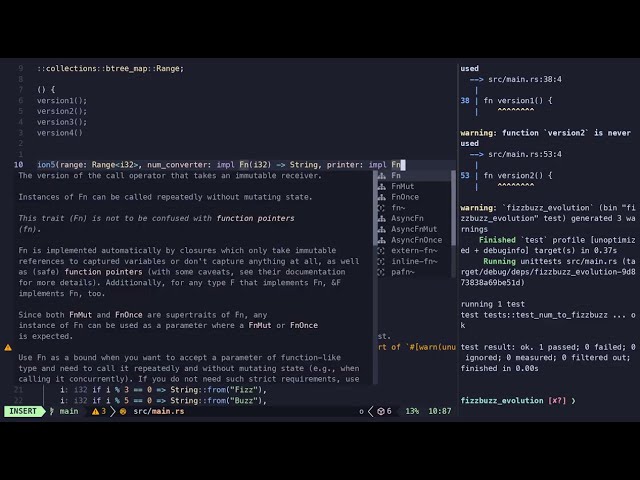This screenshot has width=640, height=480.
Task: Click the FnOnce reference in 'supertraits' sentence
Action: (x=129, y=315)
